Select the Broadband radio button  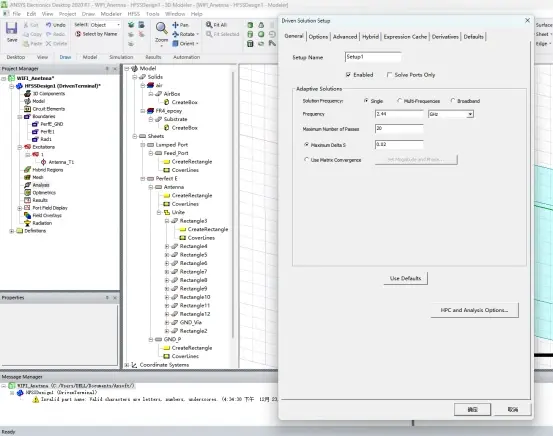[x=453, y=101]
